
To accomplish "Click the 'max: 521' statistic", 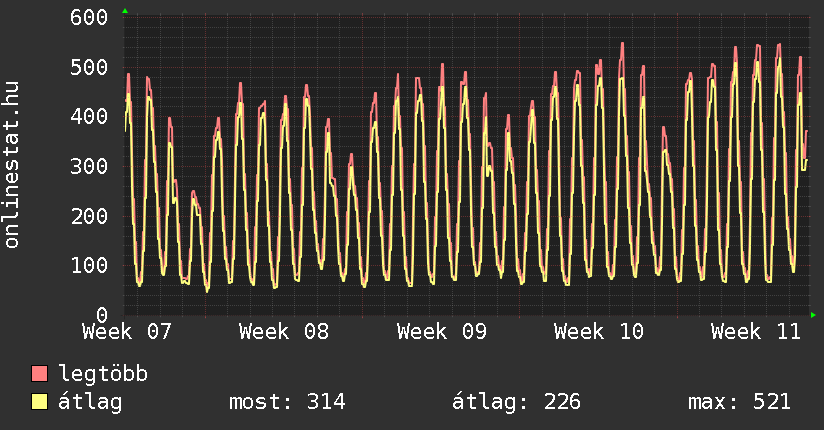I will pyautogui.click(x=739, y=402).
